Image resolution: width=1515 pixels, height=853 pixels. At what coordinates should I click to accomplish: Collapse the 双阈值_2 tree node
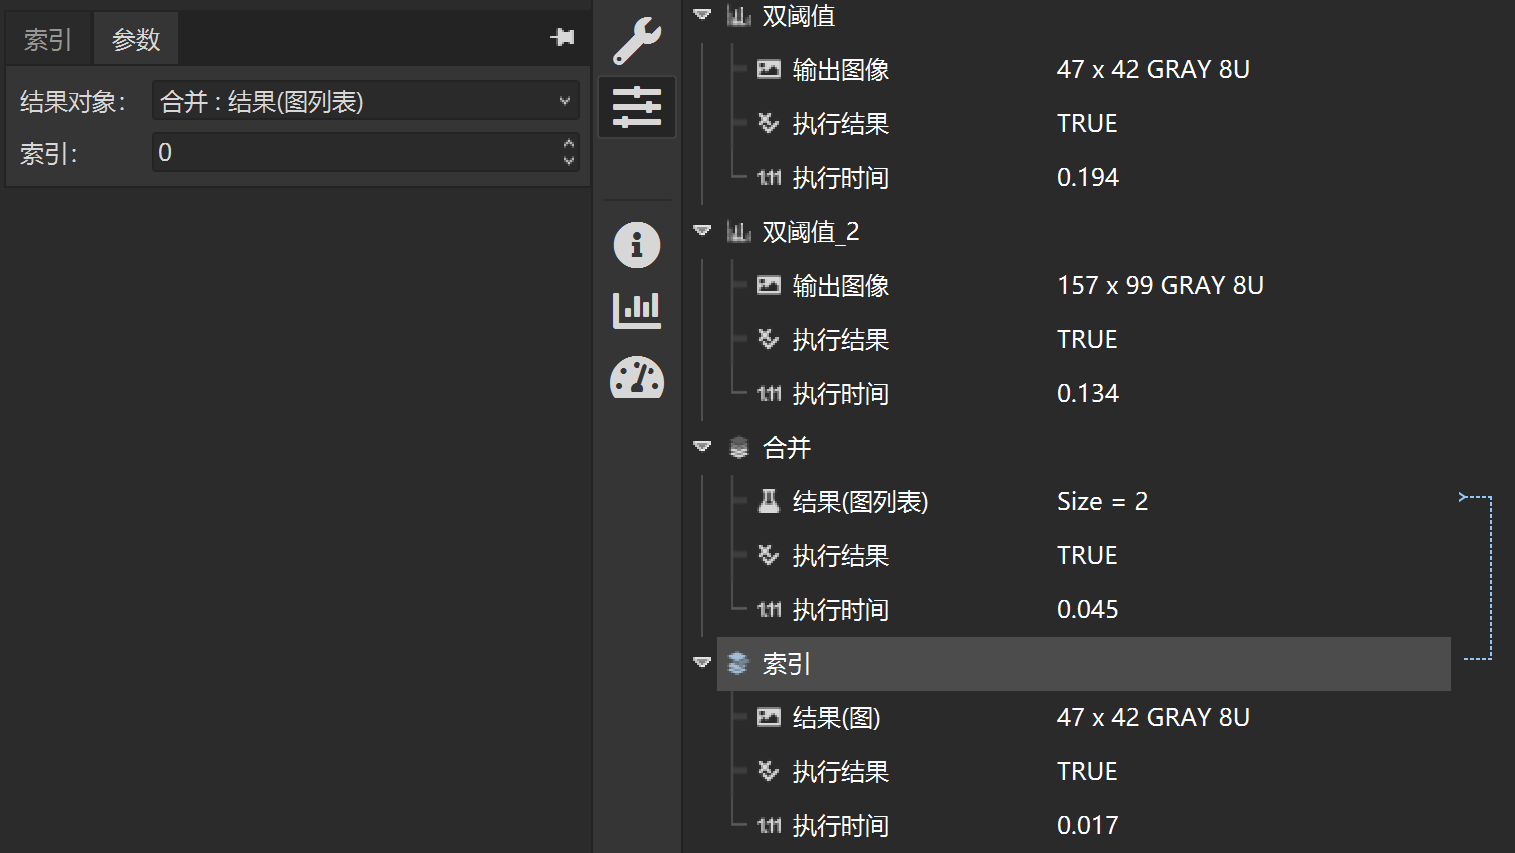click(x=702, y=231)
